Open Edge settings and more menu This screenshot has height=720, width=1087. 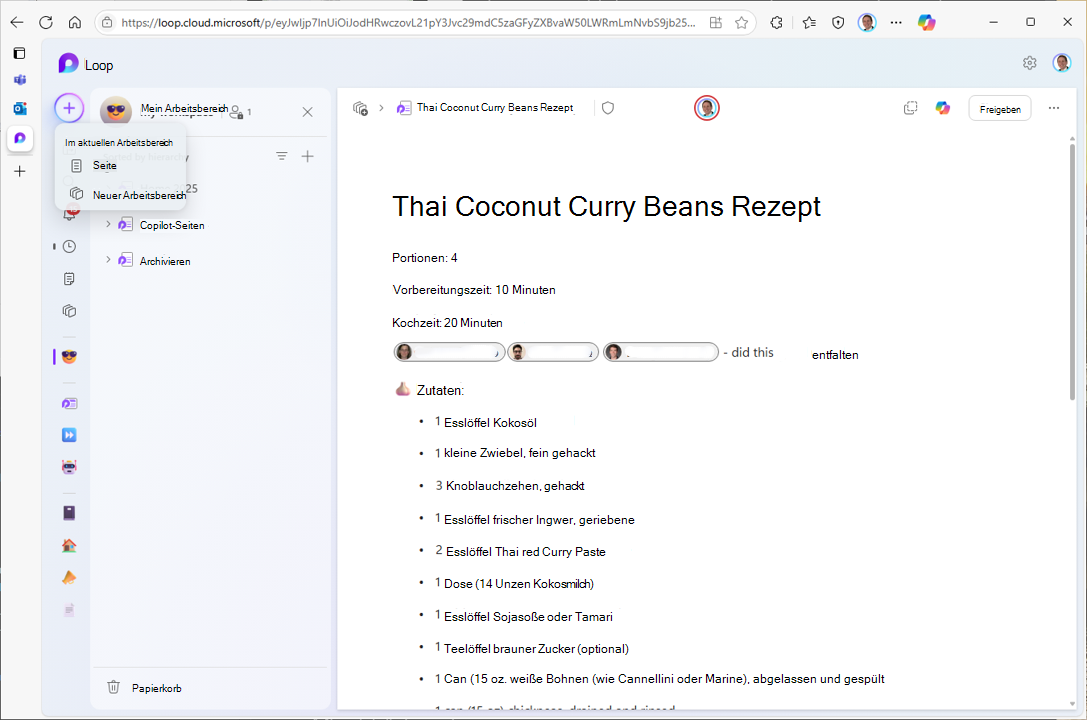coord(896,22)
